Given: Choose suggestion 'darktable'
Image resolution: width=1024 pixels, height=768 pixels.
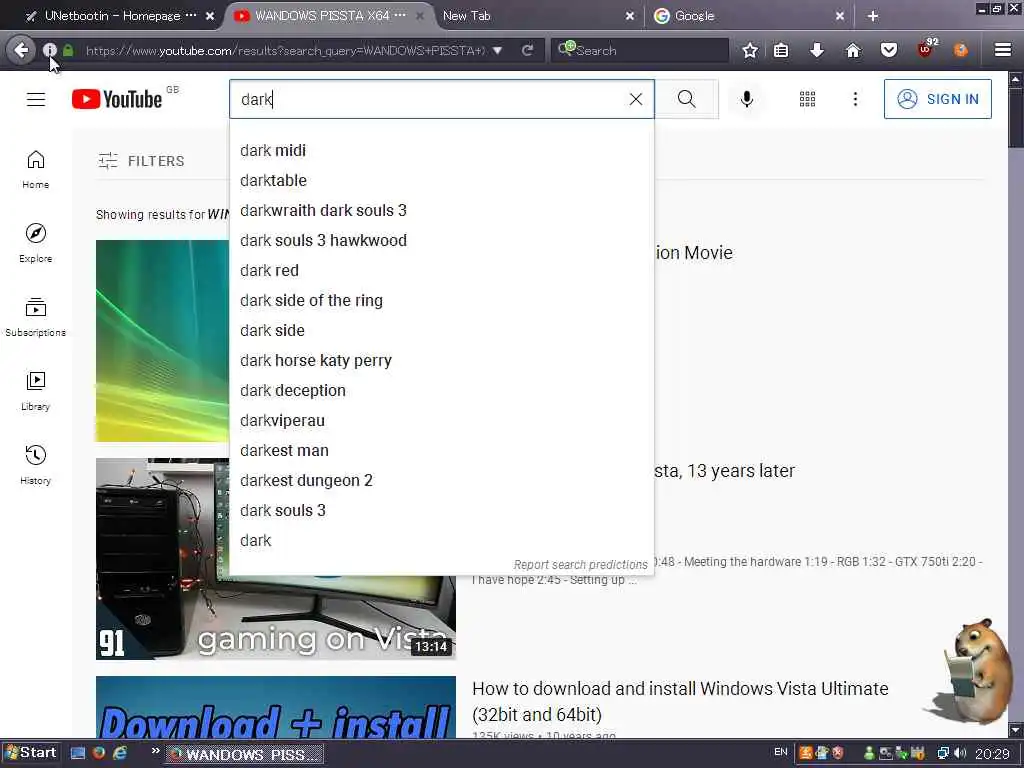Looking at the screenshot, I should point(441,181).
